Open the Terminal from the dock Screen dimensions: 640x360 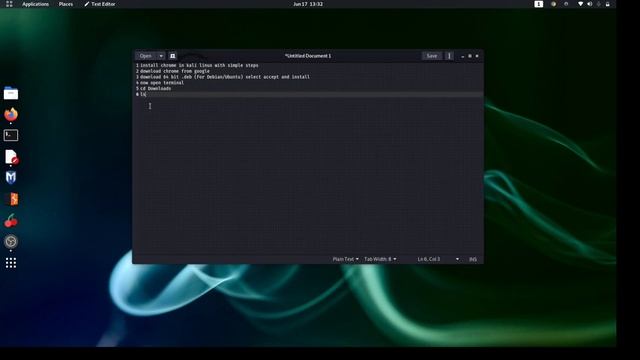point(11,136)
